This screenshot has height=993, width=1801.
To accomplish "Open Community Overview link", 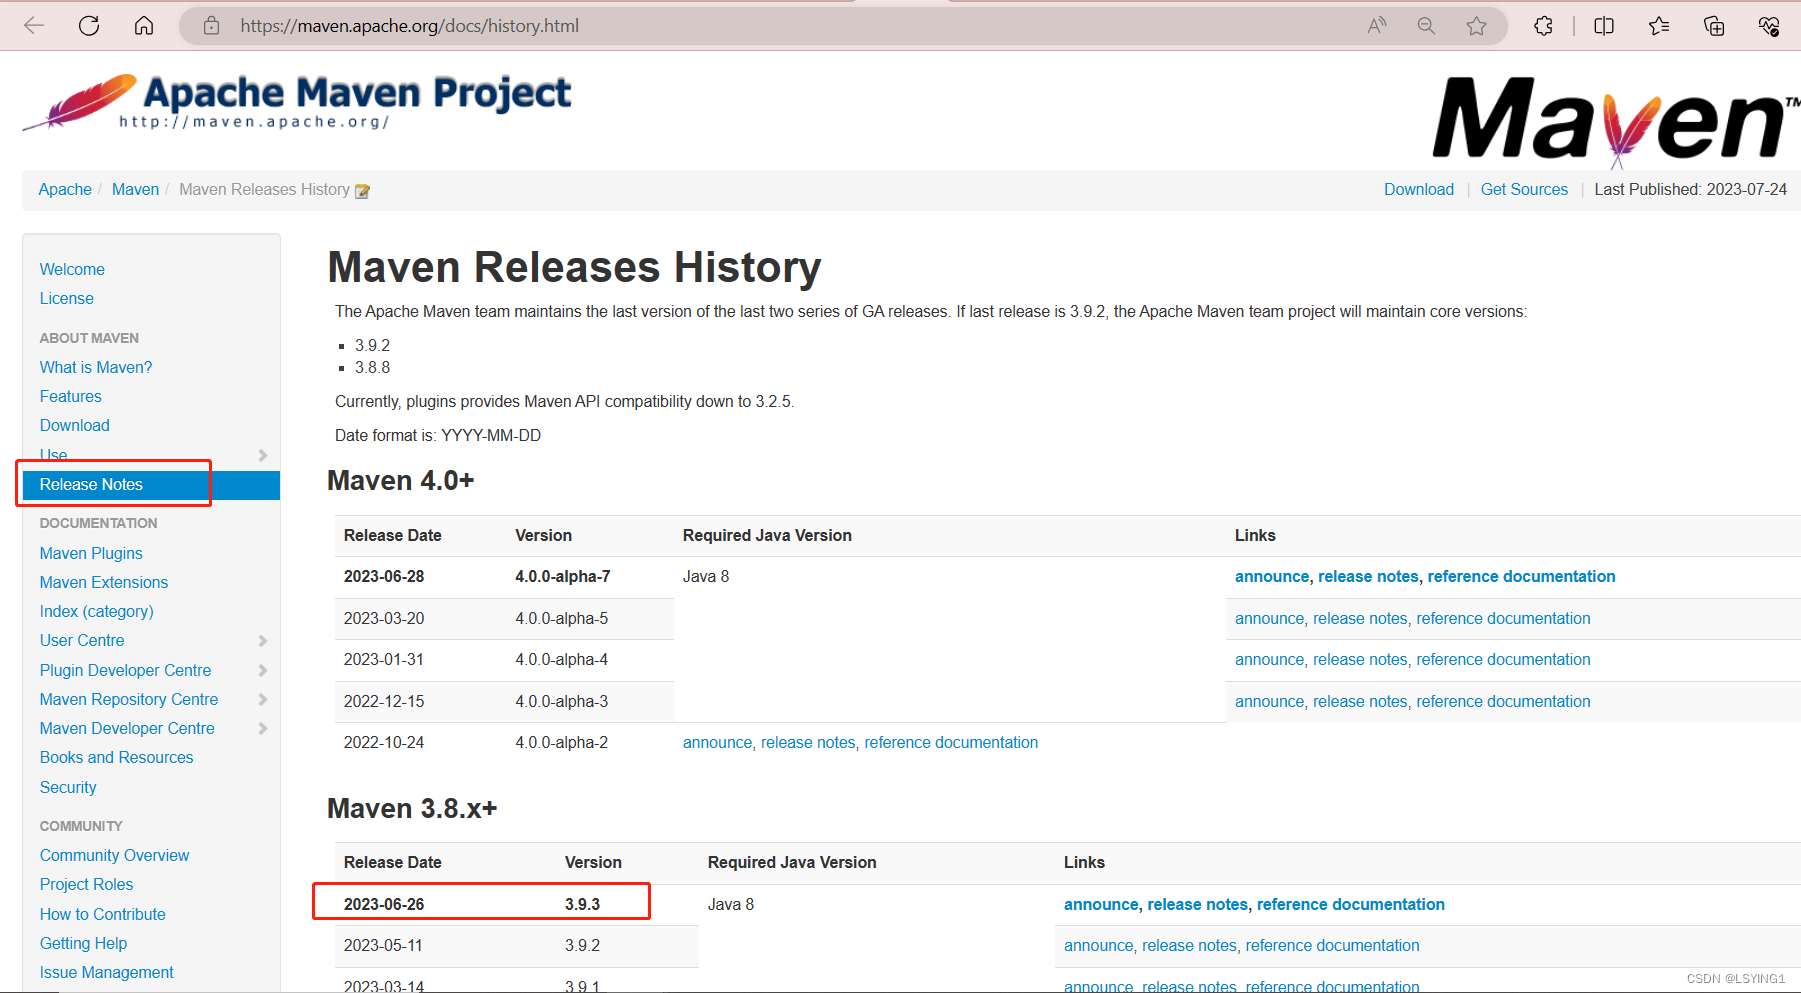I will point(115,855).
